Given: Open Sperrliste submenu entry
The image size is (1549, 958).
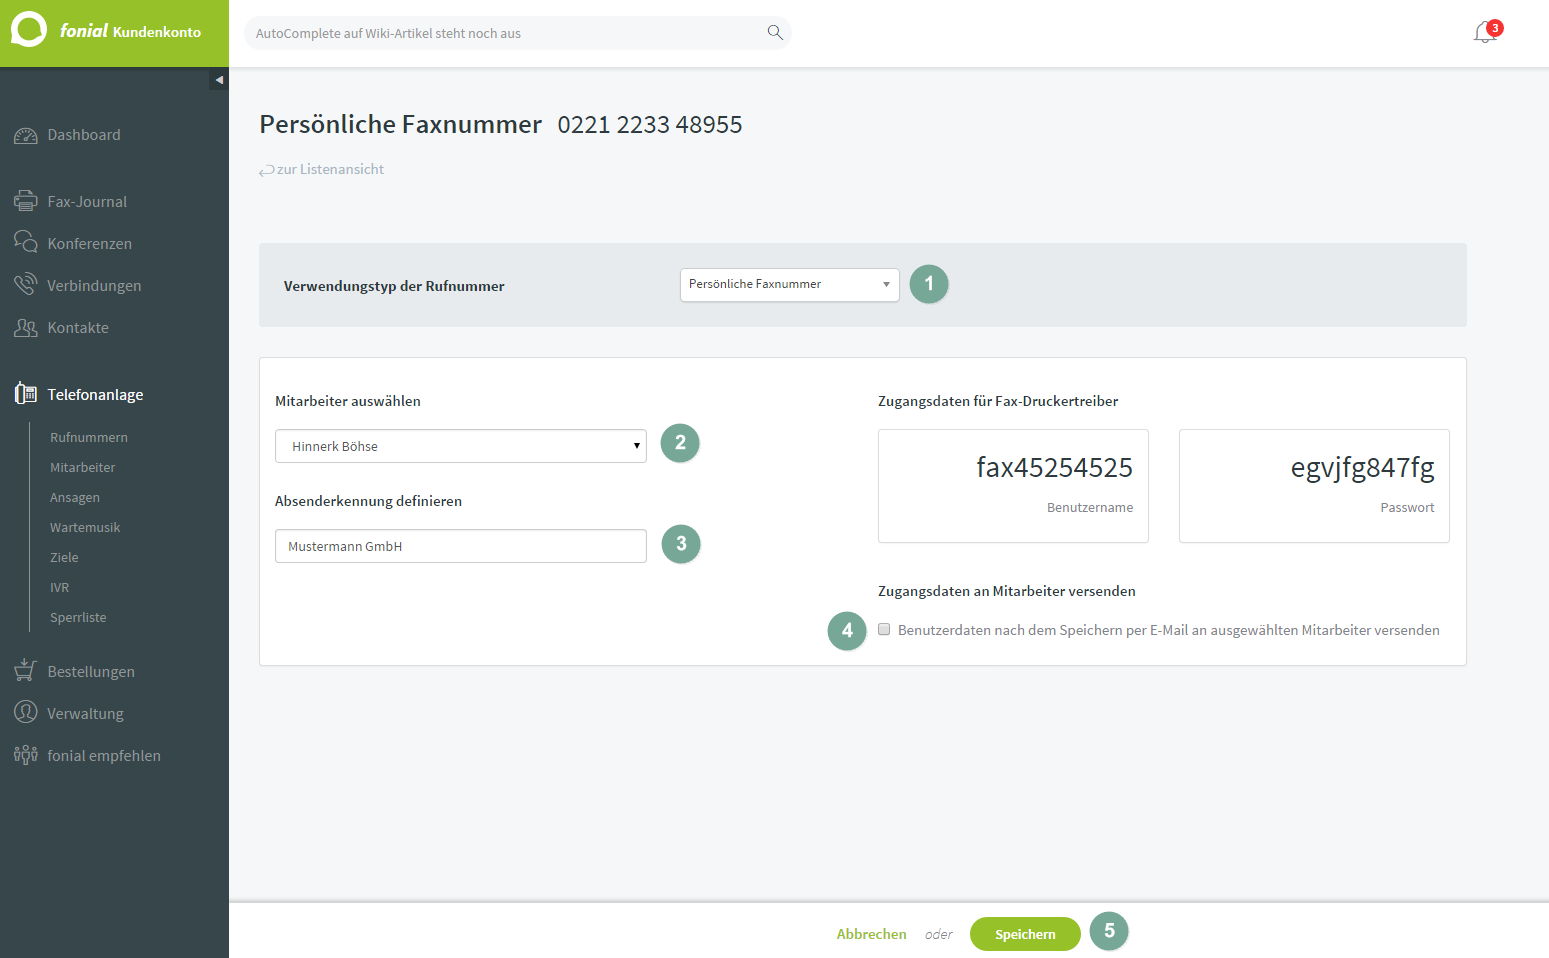Looking at the screenshot, I should coord(78,617).
